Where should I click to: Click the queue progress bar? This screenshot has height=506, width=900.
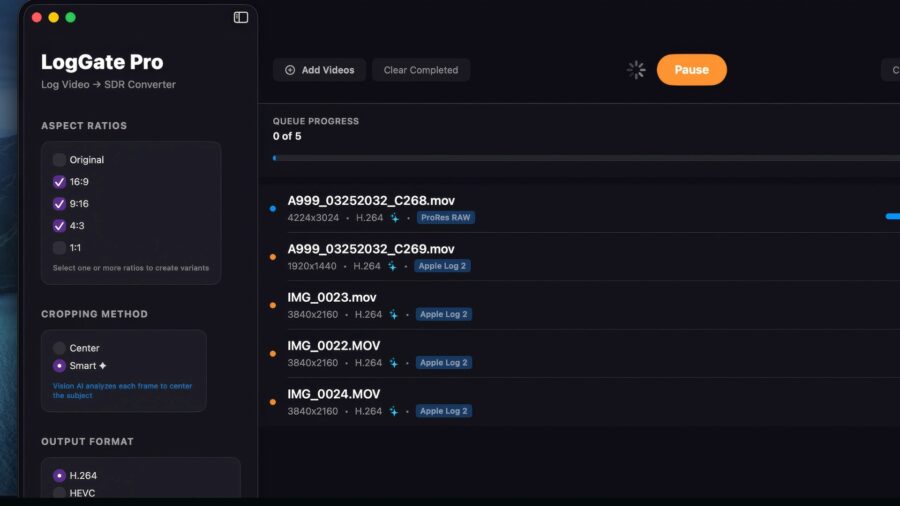tap(586, 158)
